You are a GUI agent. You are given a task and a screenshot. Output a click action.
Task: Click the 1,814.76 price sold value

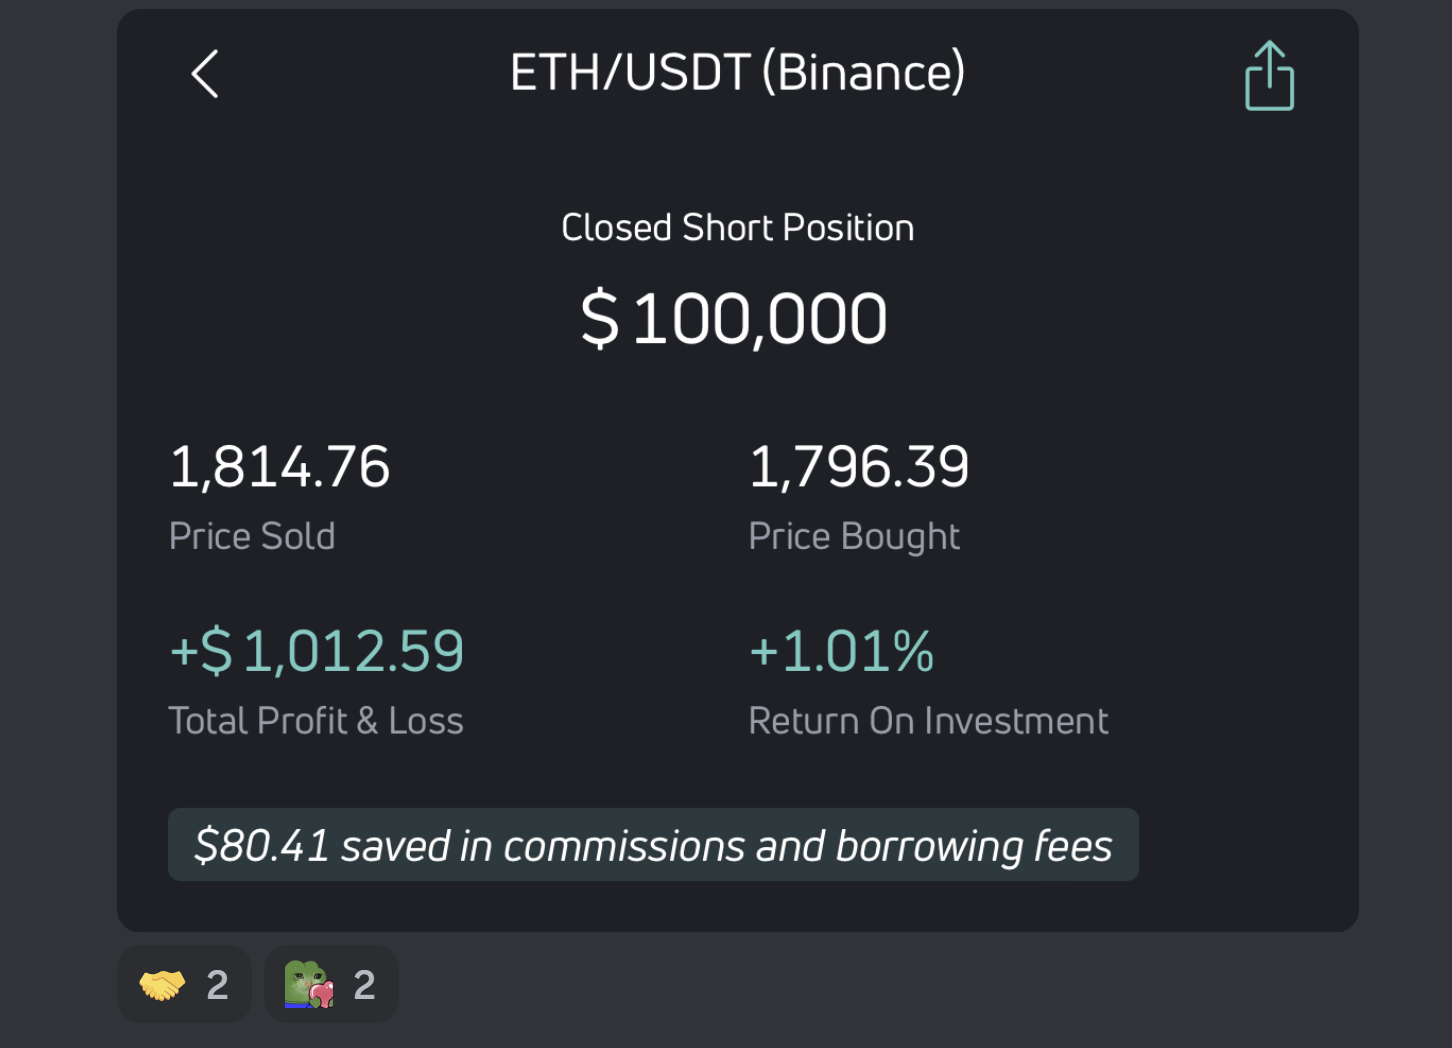[x=279, y=467]
